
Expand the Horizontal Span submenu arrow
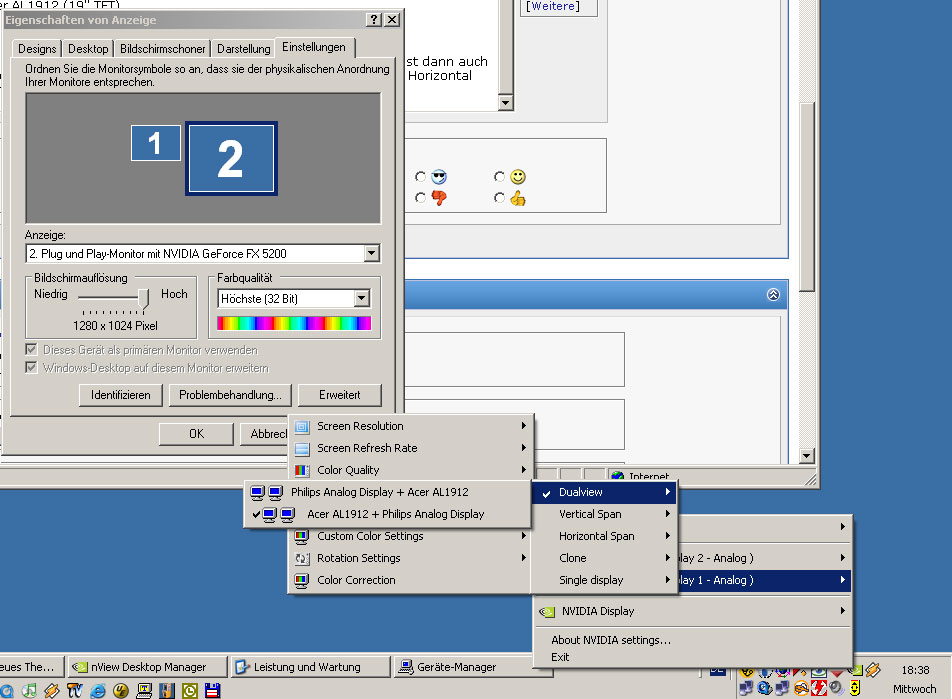(x=667, y=536)
